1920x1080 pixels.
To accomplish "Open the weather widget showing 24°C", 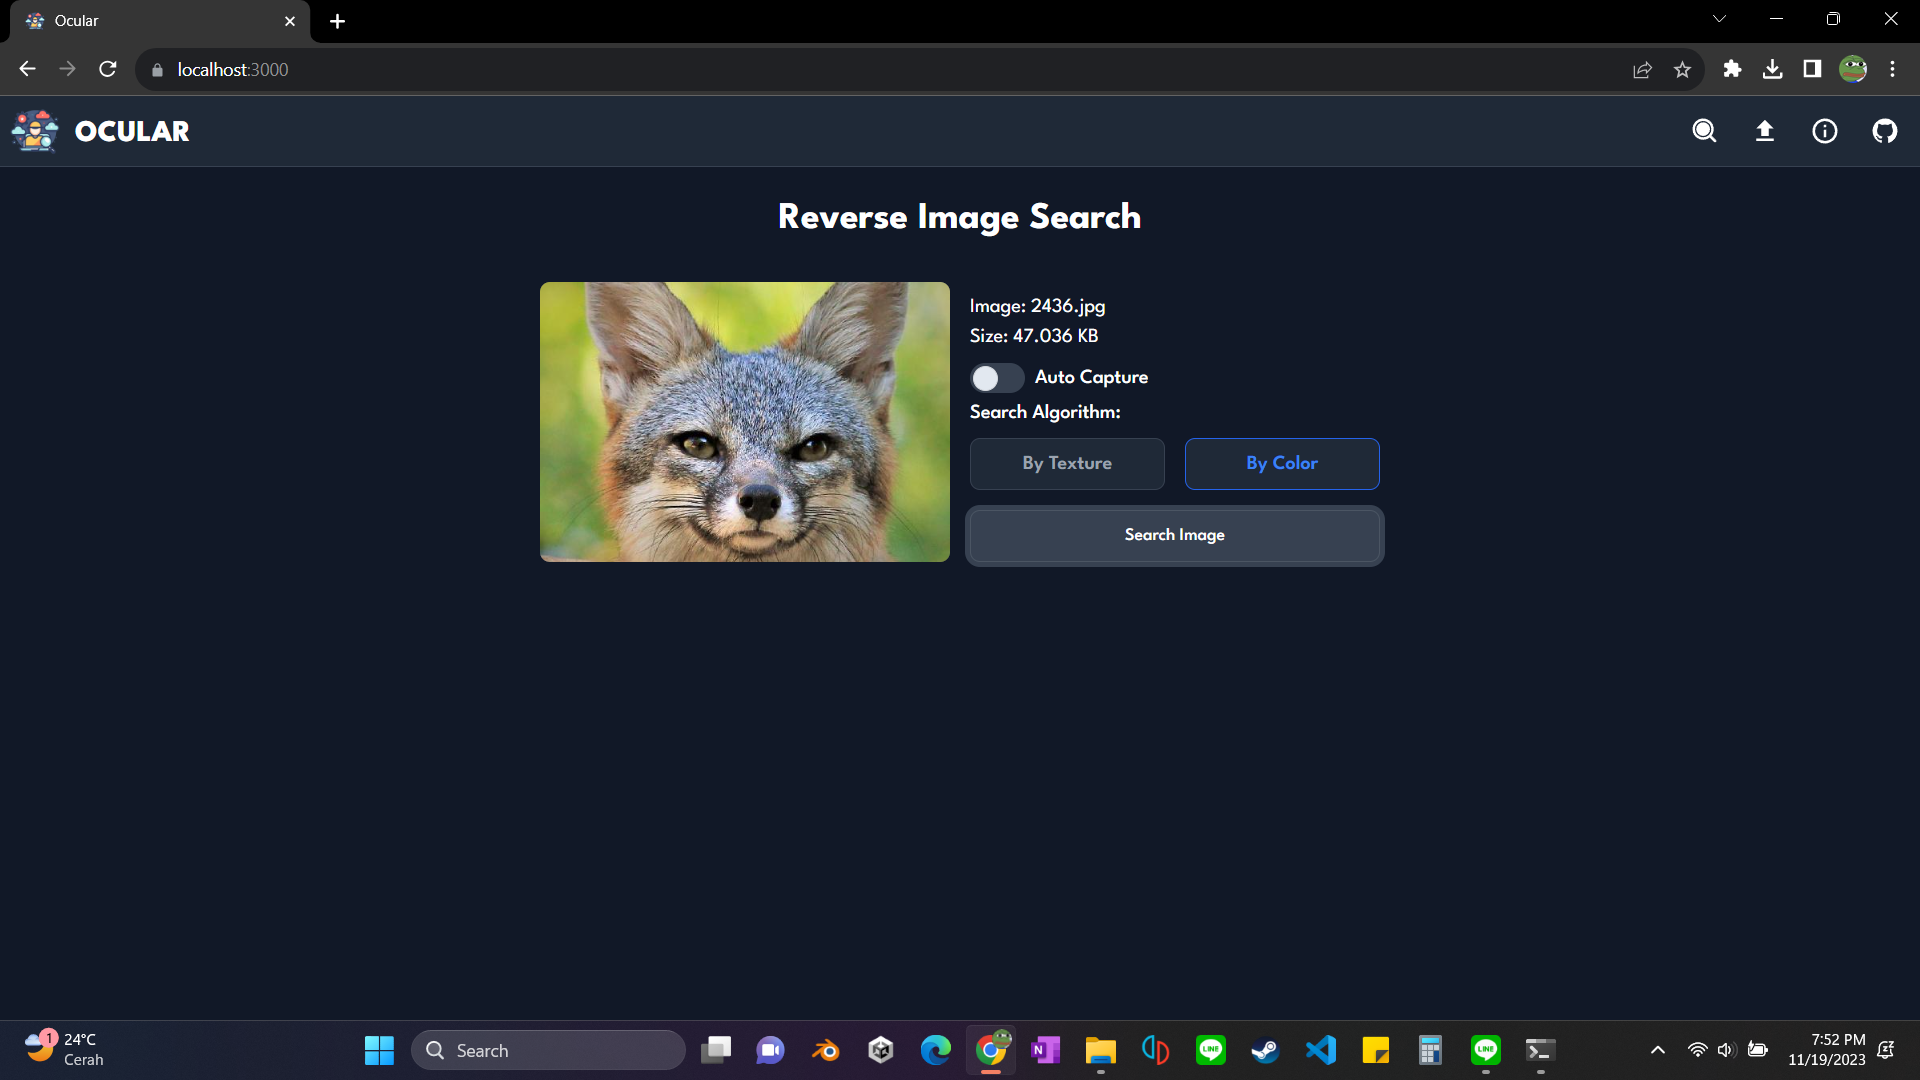I will tap(65, 1050).
